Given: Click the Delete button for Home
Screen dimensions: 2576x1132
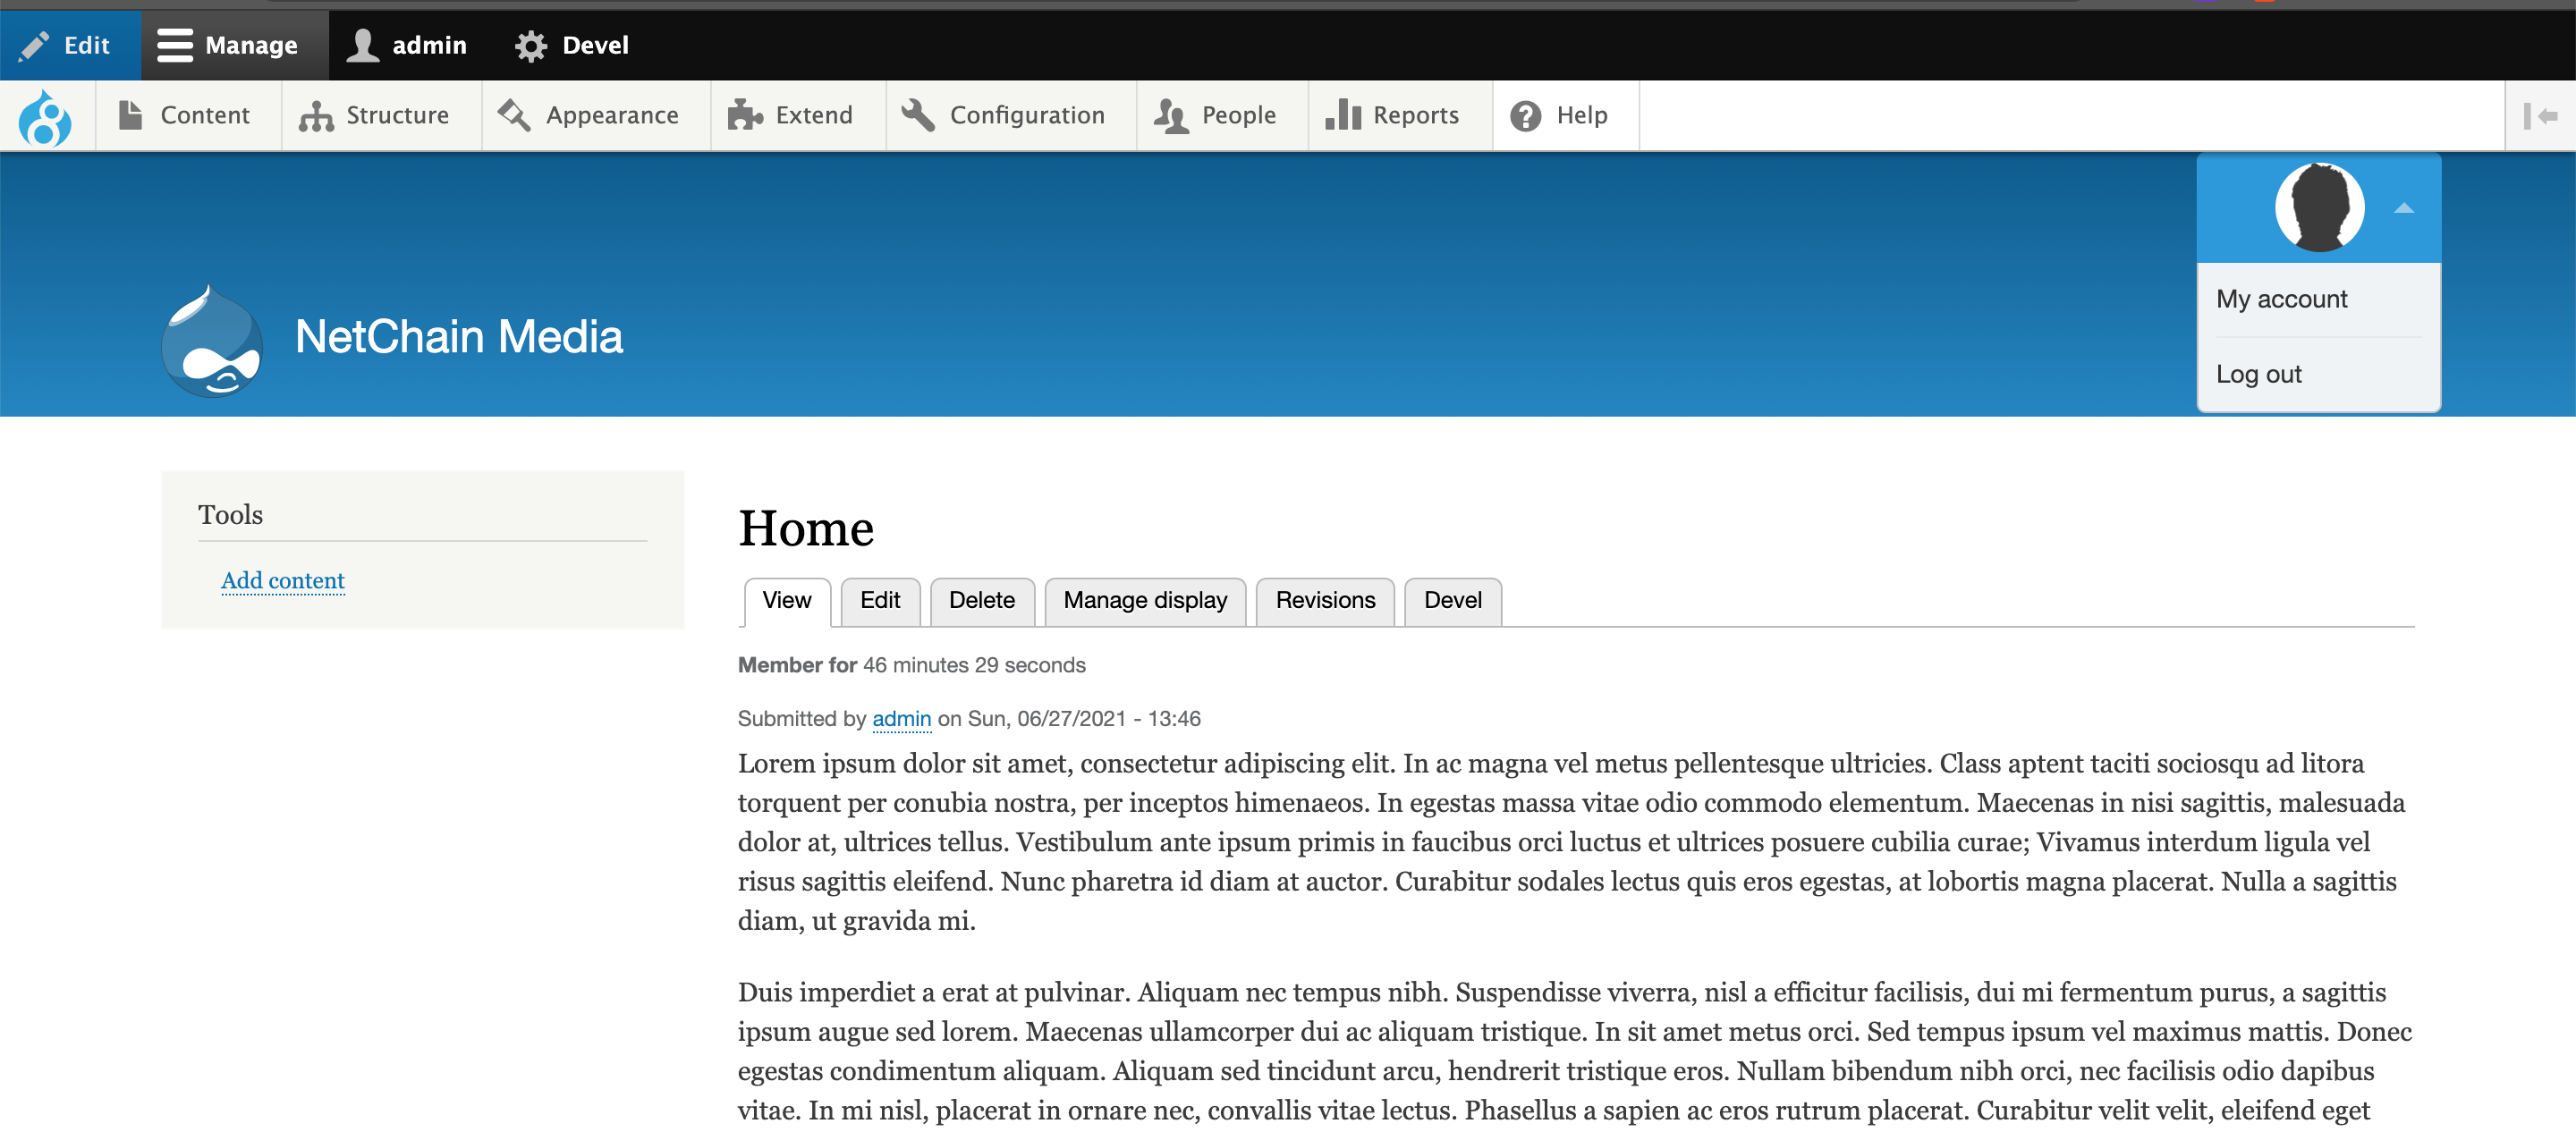Looking at the screenshot, I should [979, 600].
